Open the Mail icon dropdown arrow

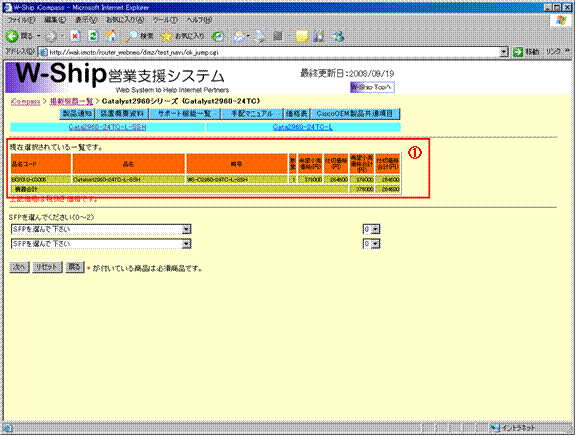click(248, 36)
